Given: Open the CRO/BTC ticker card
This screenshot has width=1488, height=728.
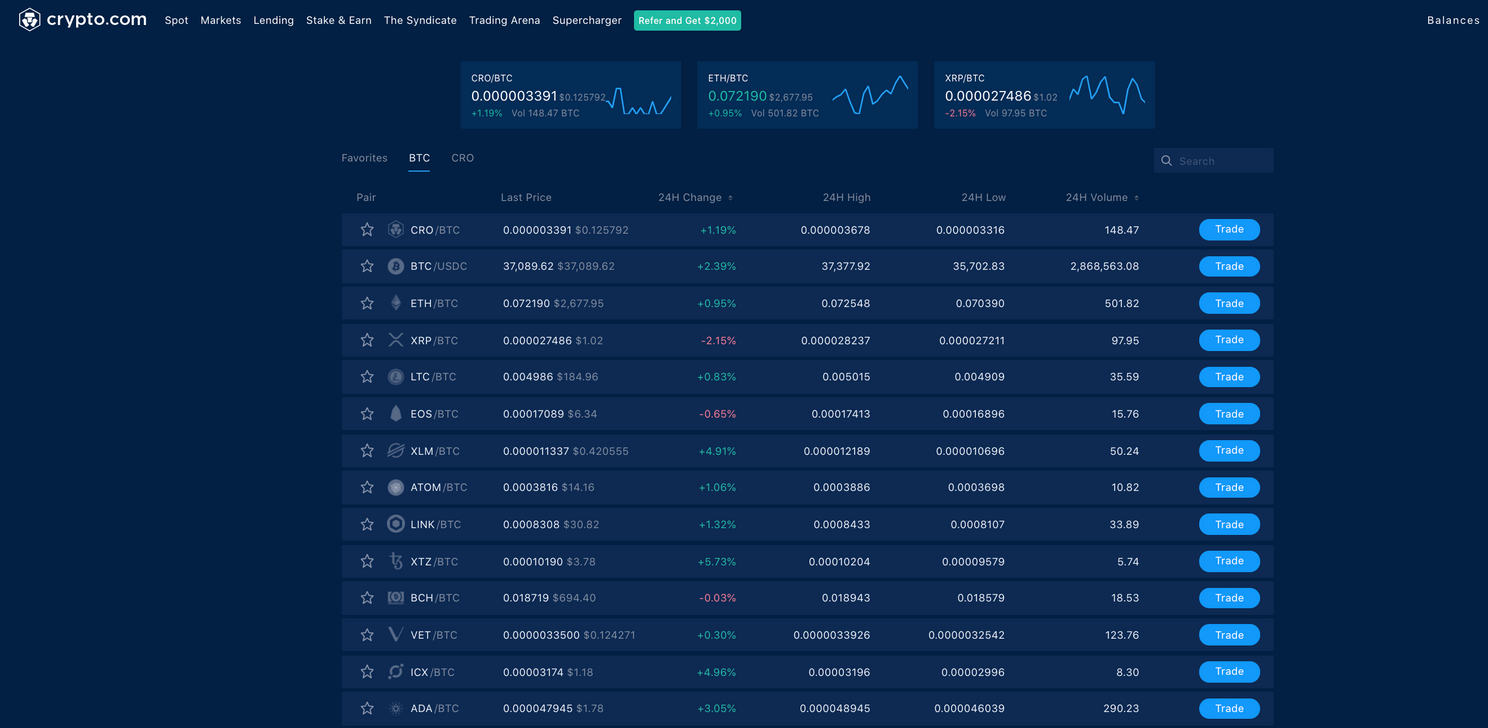Looking at the screenshot, I should (x=571, y=95).
